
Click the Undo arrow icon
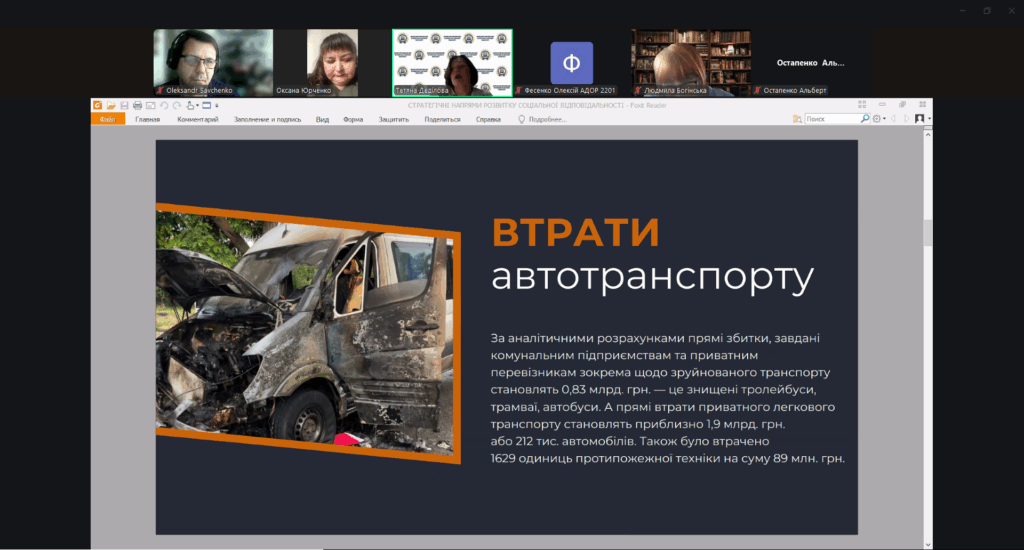pos(163,105)
